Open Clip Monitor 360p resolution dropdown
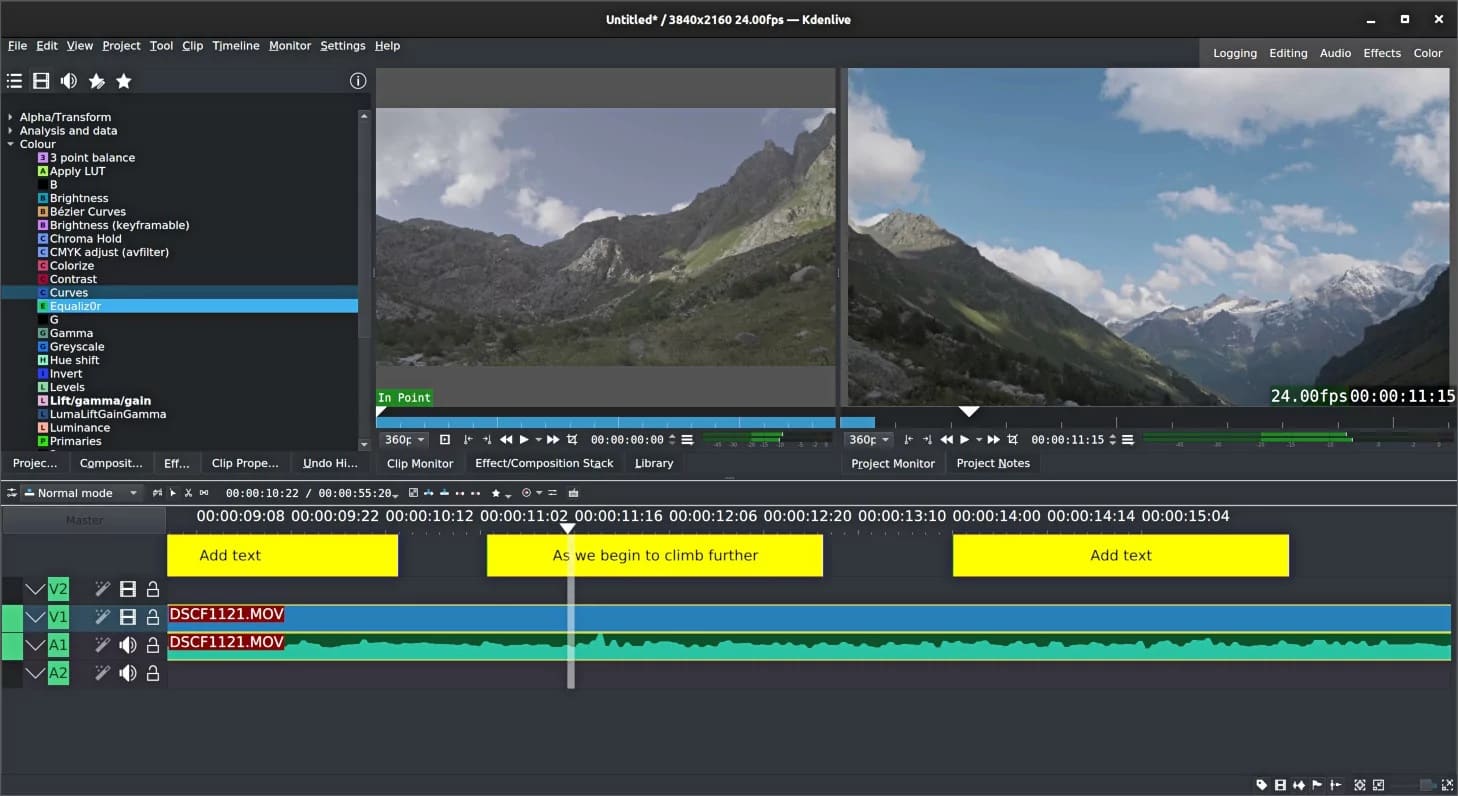Screen dimensions: 1458x796 405,440
